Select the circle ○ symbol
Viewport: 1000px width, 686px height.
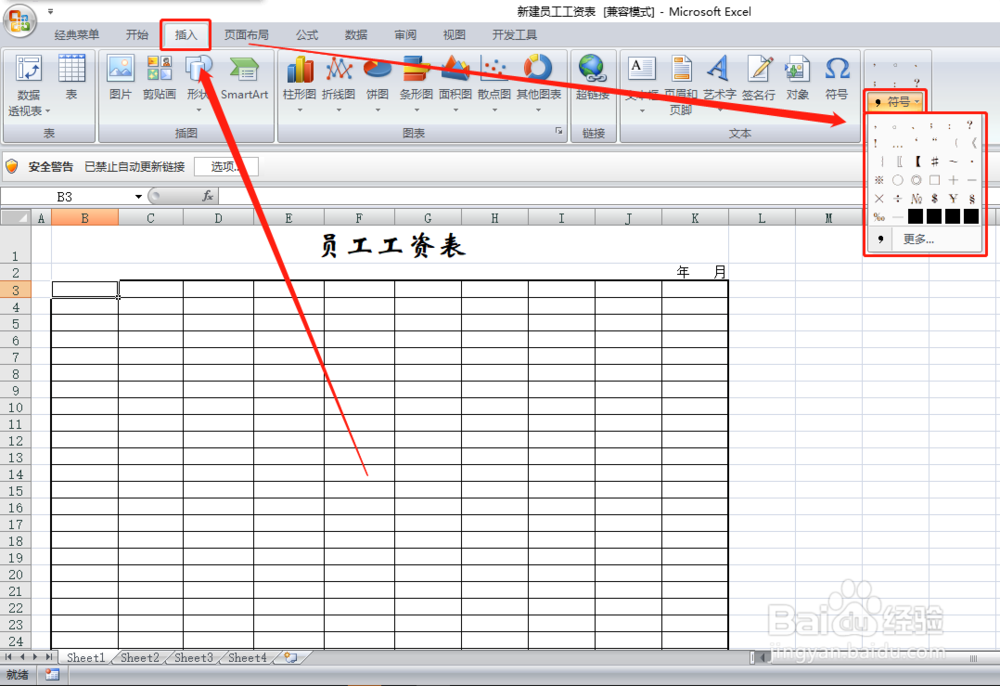click(x=897, y=180)
